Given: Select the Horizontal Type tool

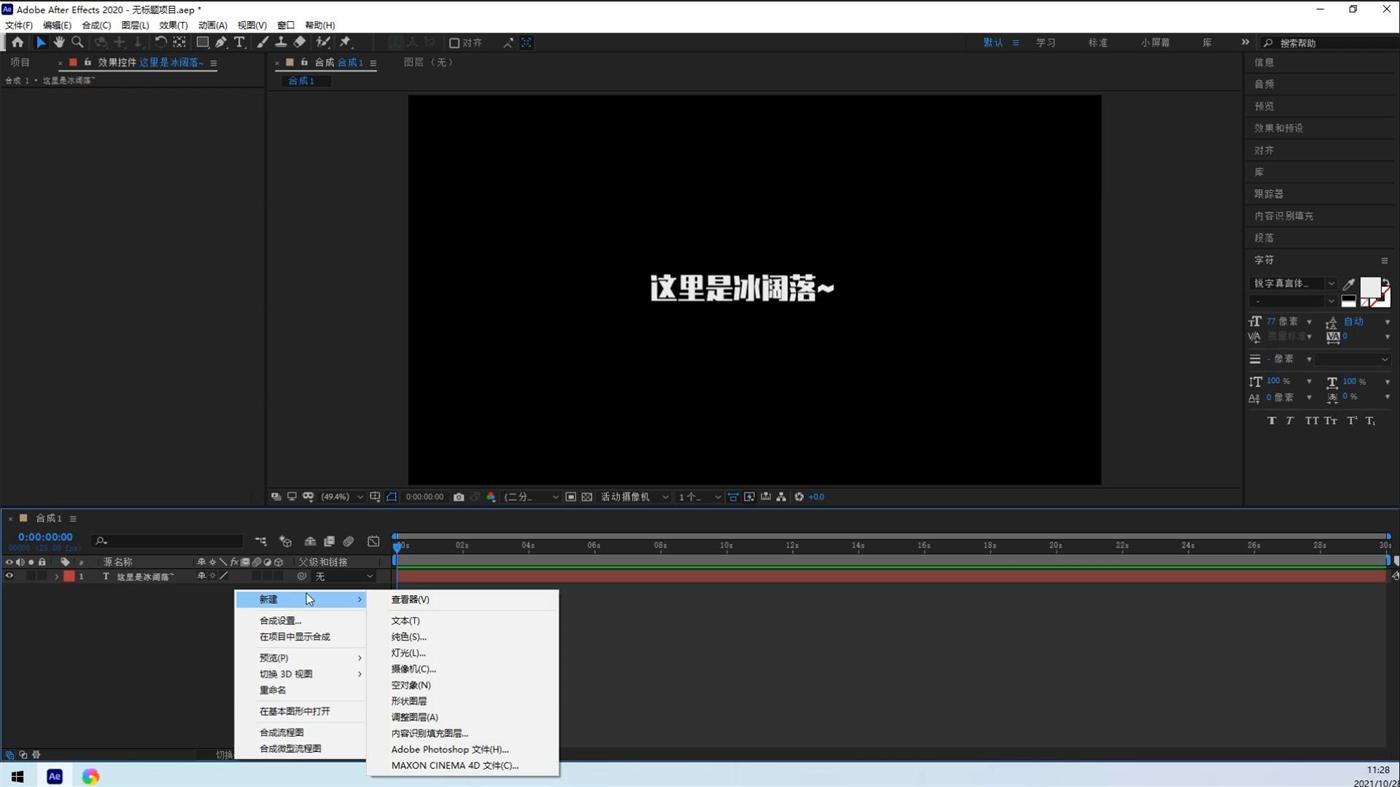Looking at the screenshot, I should [239, 42].
